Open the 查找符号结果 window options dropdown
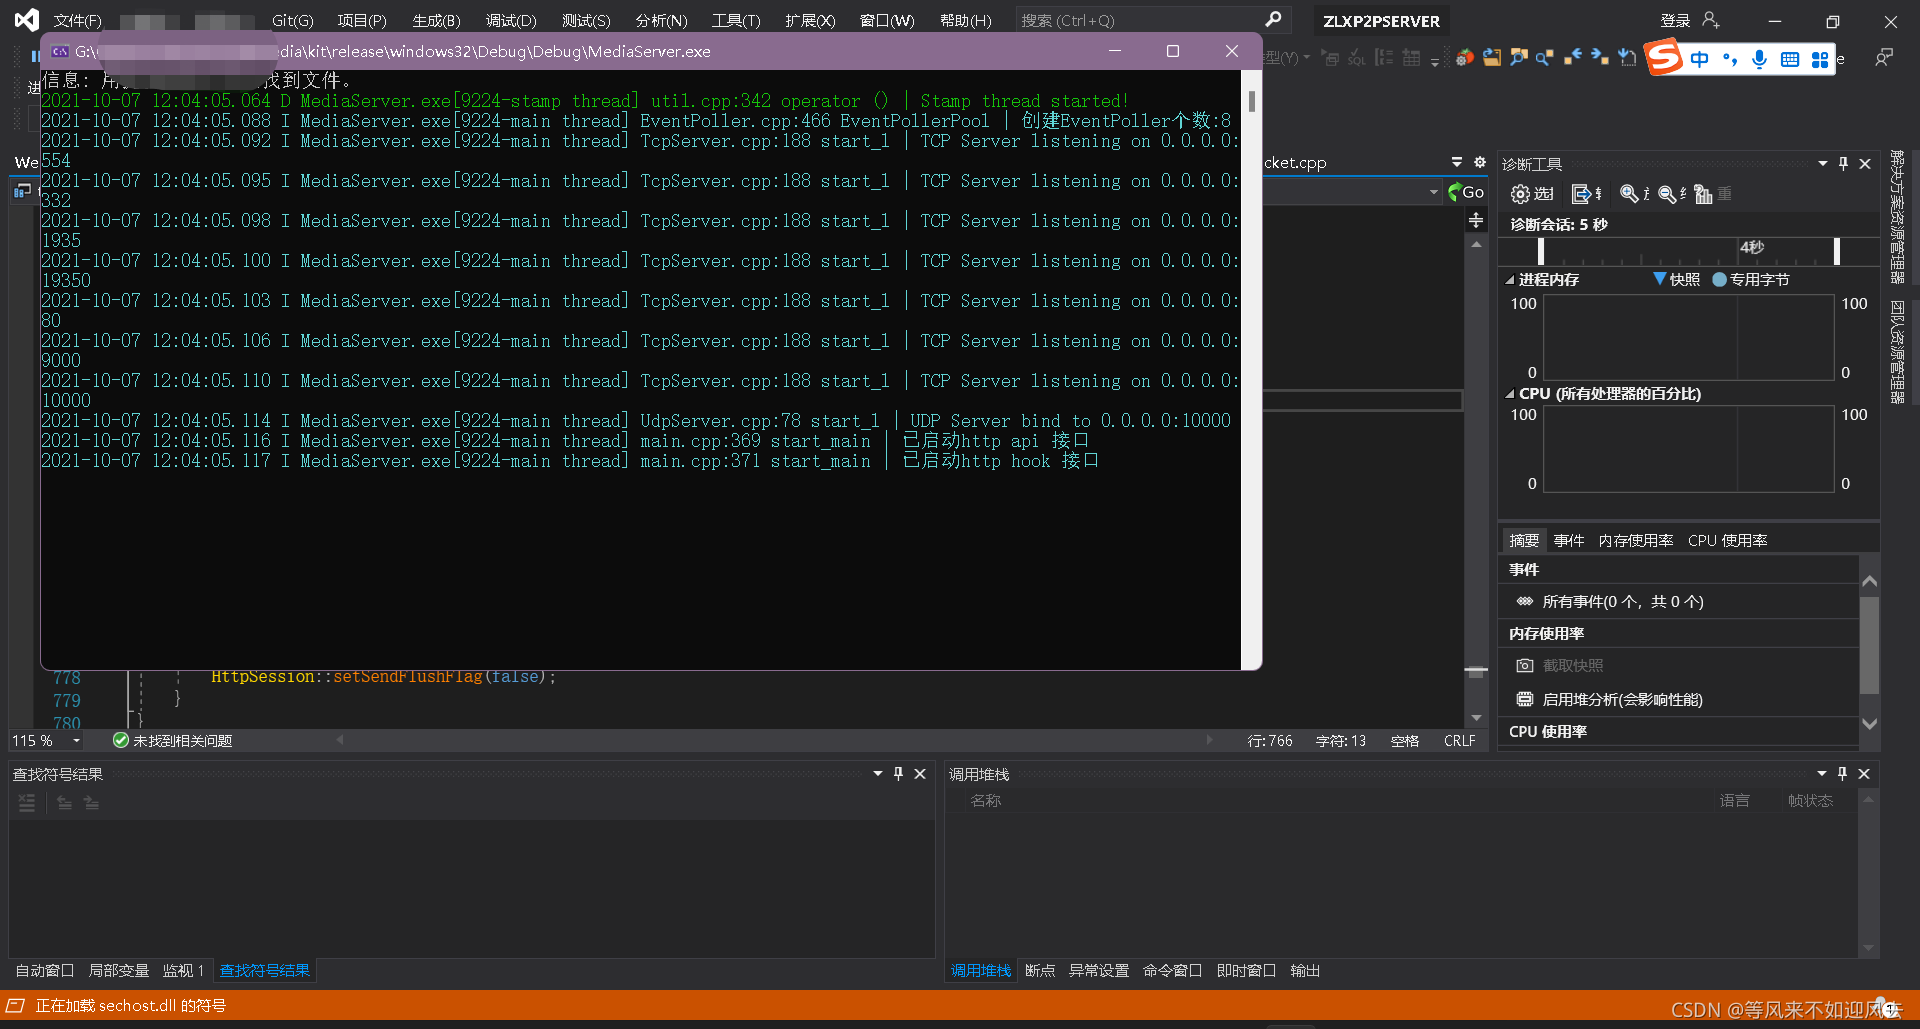Screen dimensions: 1920x1029 pos(878,773)
